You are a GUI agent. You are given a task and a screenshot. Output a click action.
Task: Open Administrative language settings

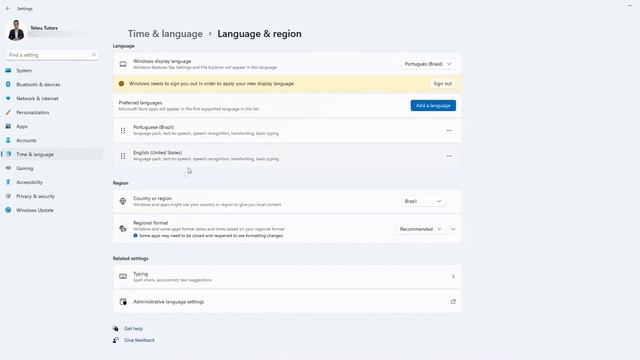287,302
